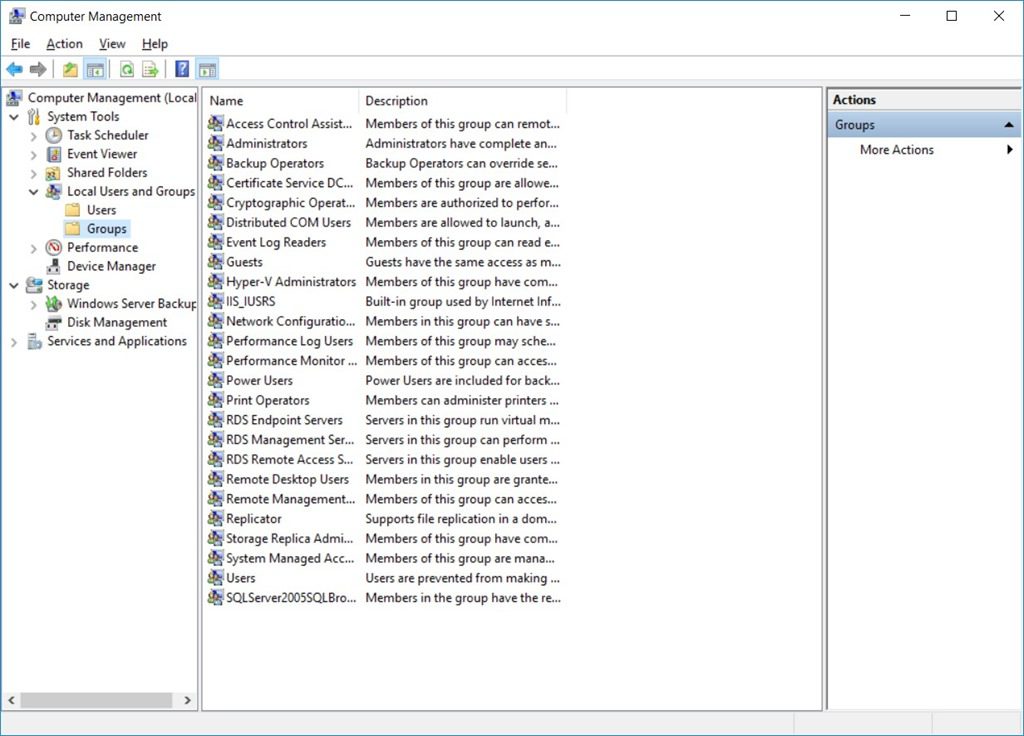Viewport: 1024px width, 736px height.
Task: Collapse the Groups section using its chevron
Action: pyautogui.click(x=1009, y=124)
